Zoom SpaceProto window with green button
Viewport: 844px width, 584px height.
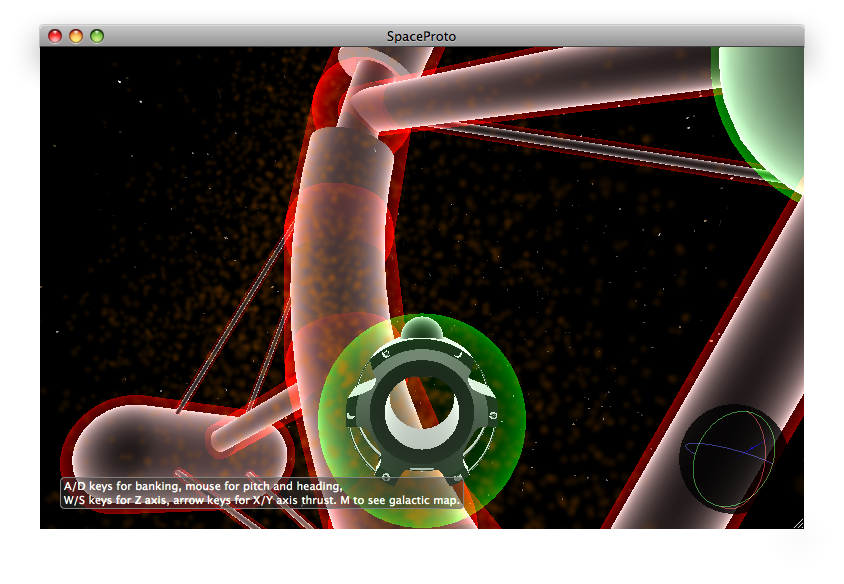pyautogui.click(x=97, y=36)
